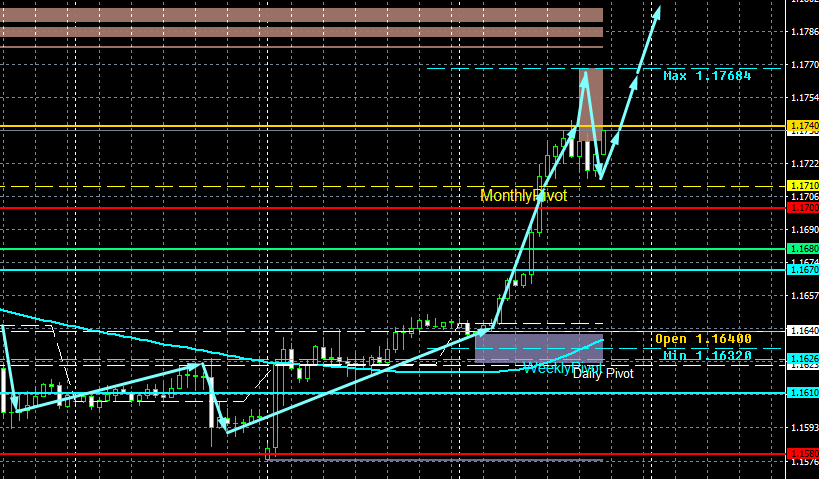The width and height of the screenshot is (819, 479).
Task: Select the cyan 1.1626 price tag
Action: click(802, 359)
